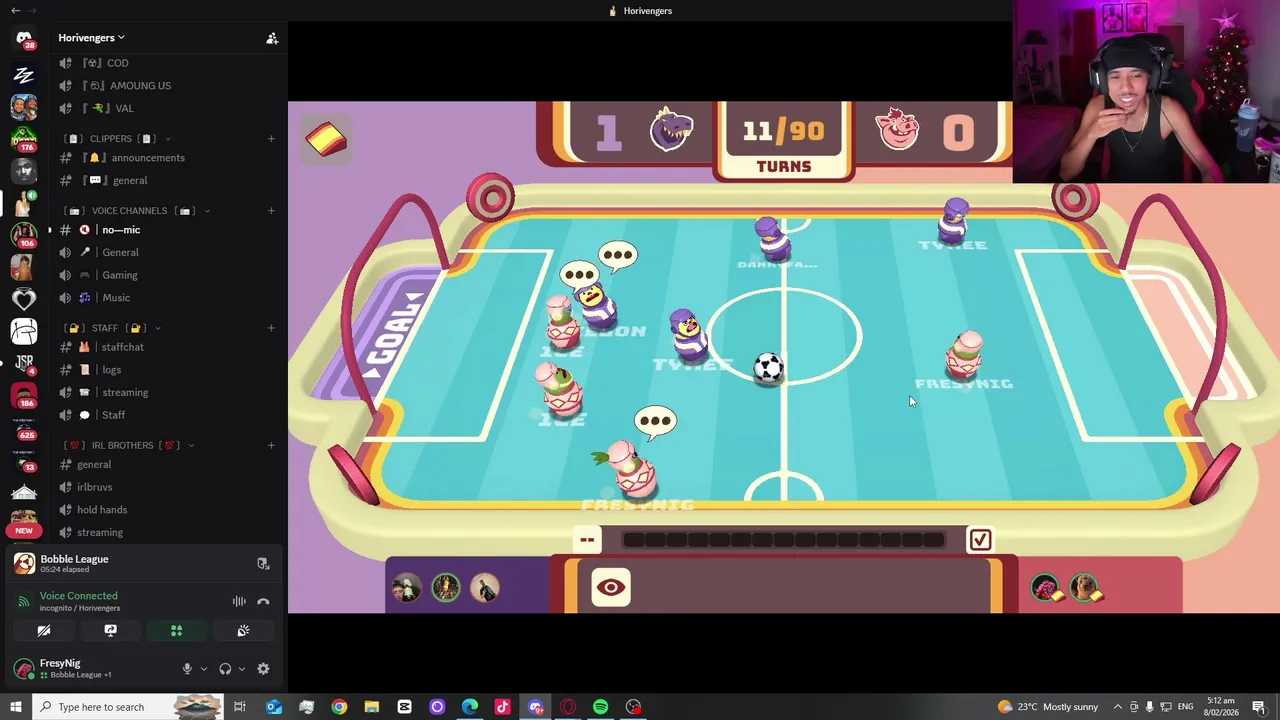Open the server icon with the 176 badge
The image size is (1280, 720).
24,138
